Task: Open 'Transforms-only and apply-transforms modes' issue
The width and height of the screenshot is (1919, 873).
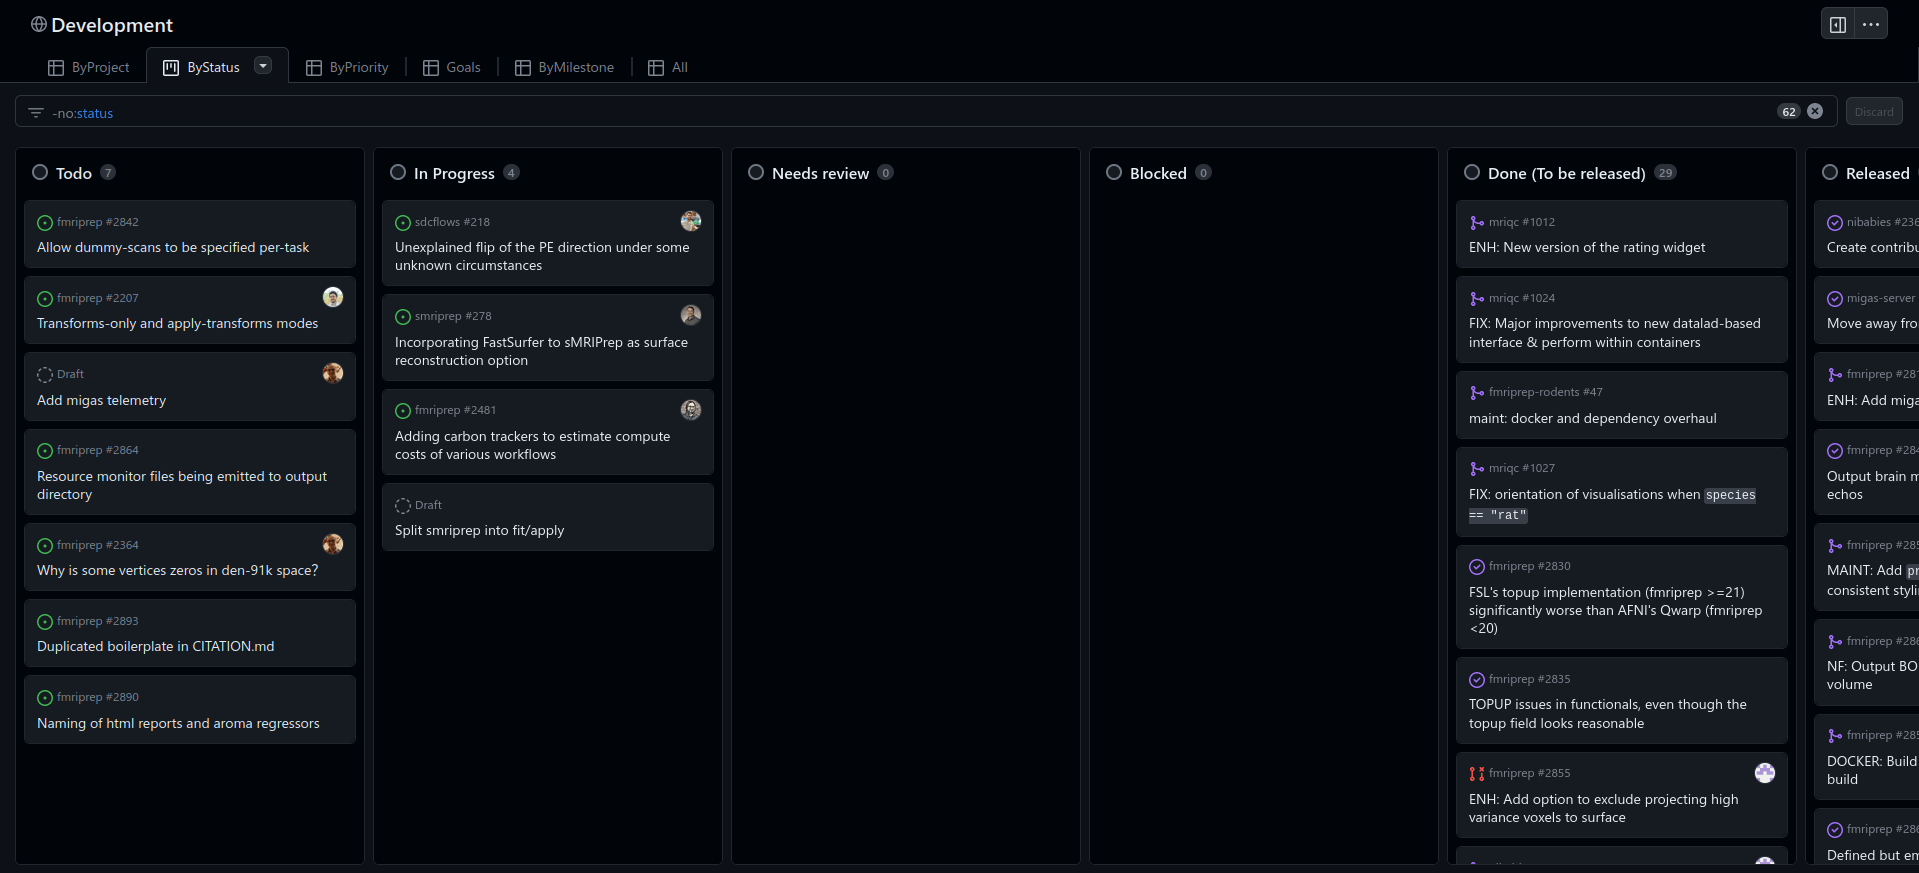Action: coord(178,323)
